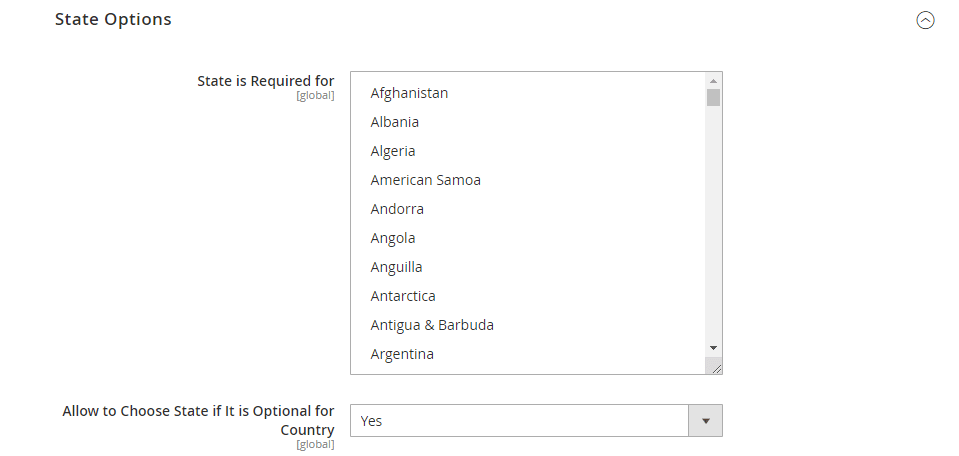Select Anguilla list entry
Image resolution: width=959 pixels, height=456 pixels.
tap(396, 267)
